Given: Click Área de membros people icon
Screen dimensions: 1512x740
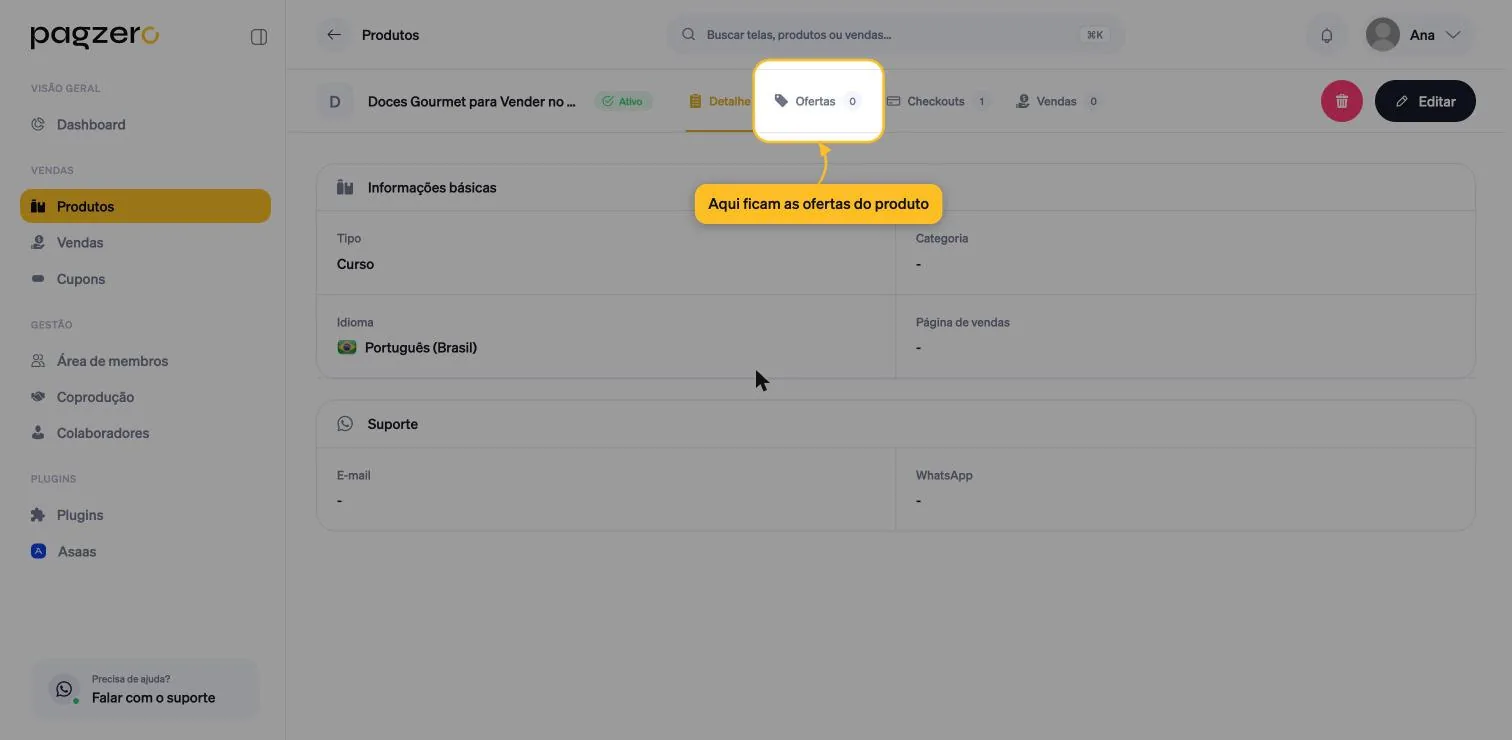Looking at the screenshot, I should click(x=38, y=361).
